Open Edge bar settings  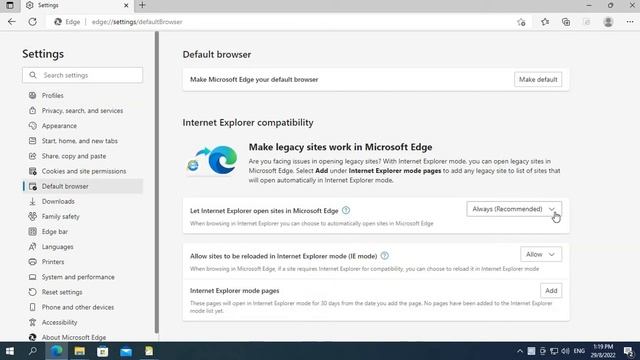coord(83,231)
